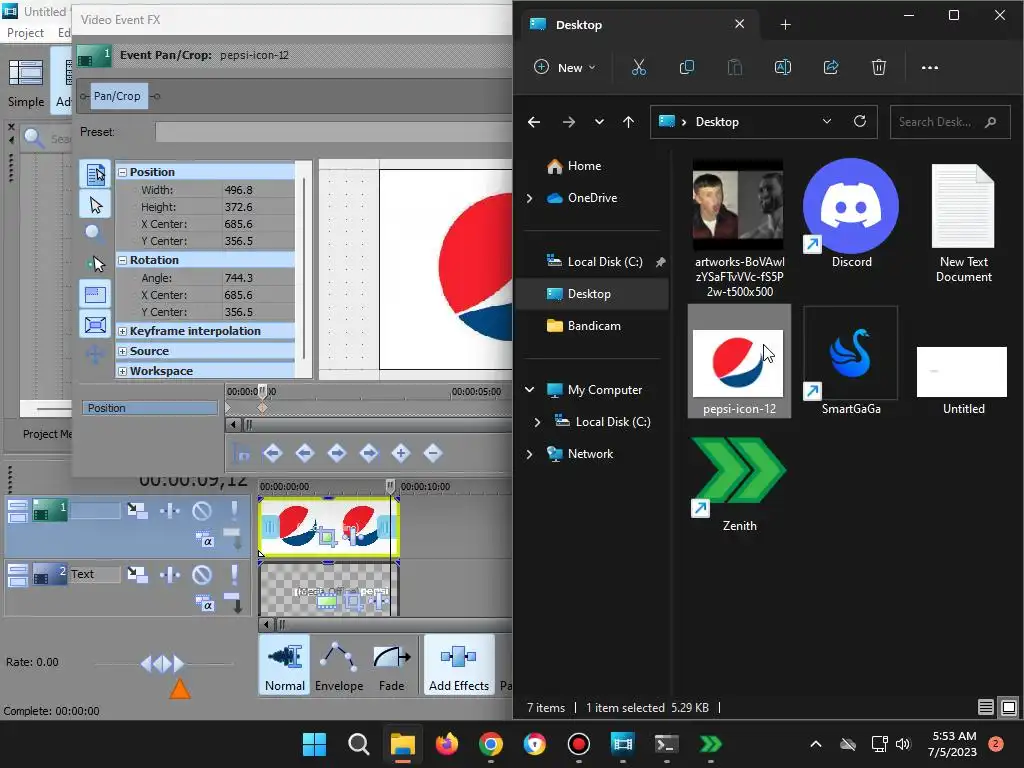The width and height of the screenshot is (1024, 768).
Task: Open the recent locations dropdown chevron
Action: click(x=599, y=122)
